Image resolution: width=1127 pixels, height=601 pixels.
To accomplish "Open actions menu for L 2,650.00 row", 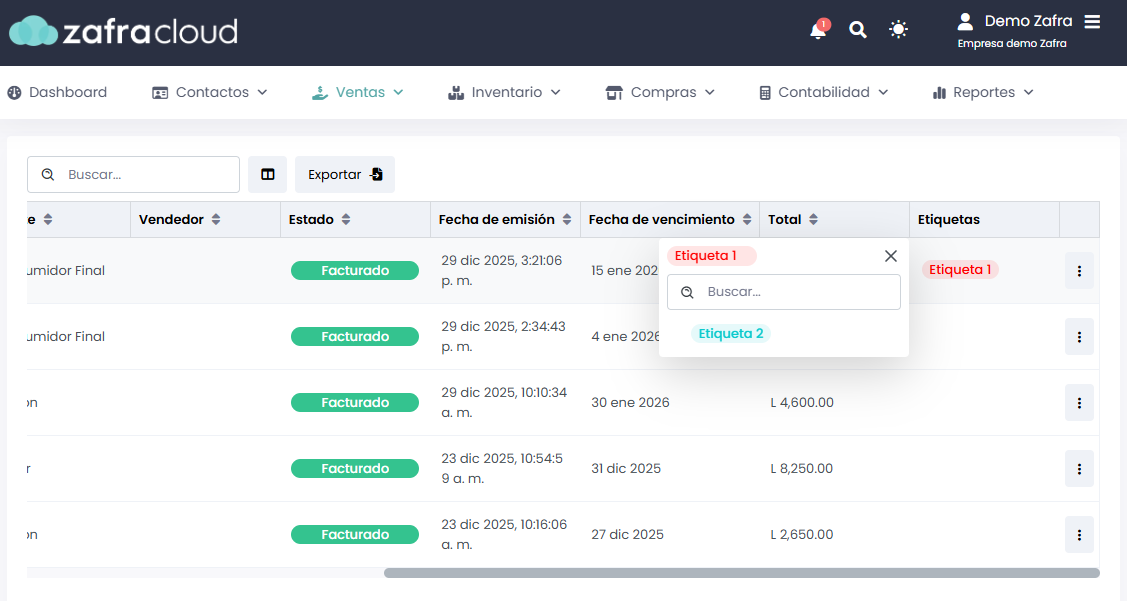I will click(1079, 535).
